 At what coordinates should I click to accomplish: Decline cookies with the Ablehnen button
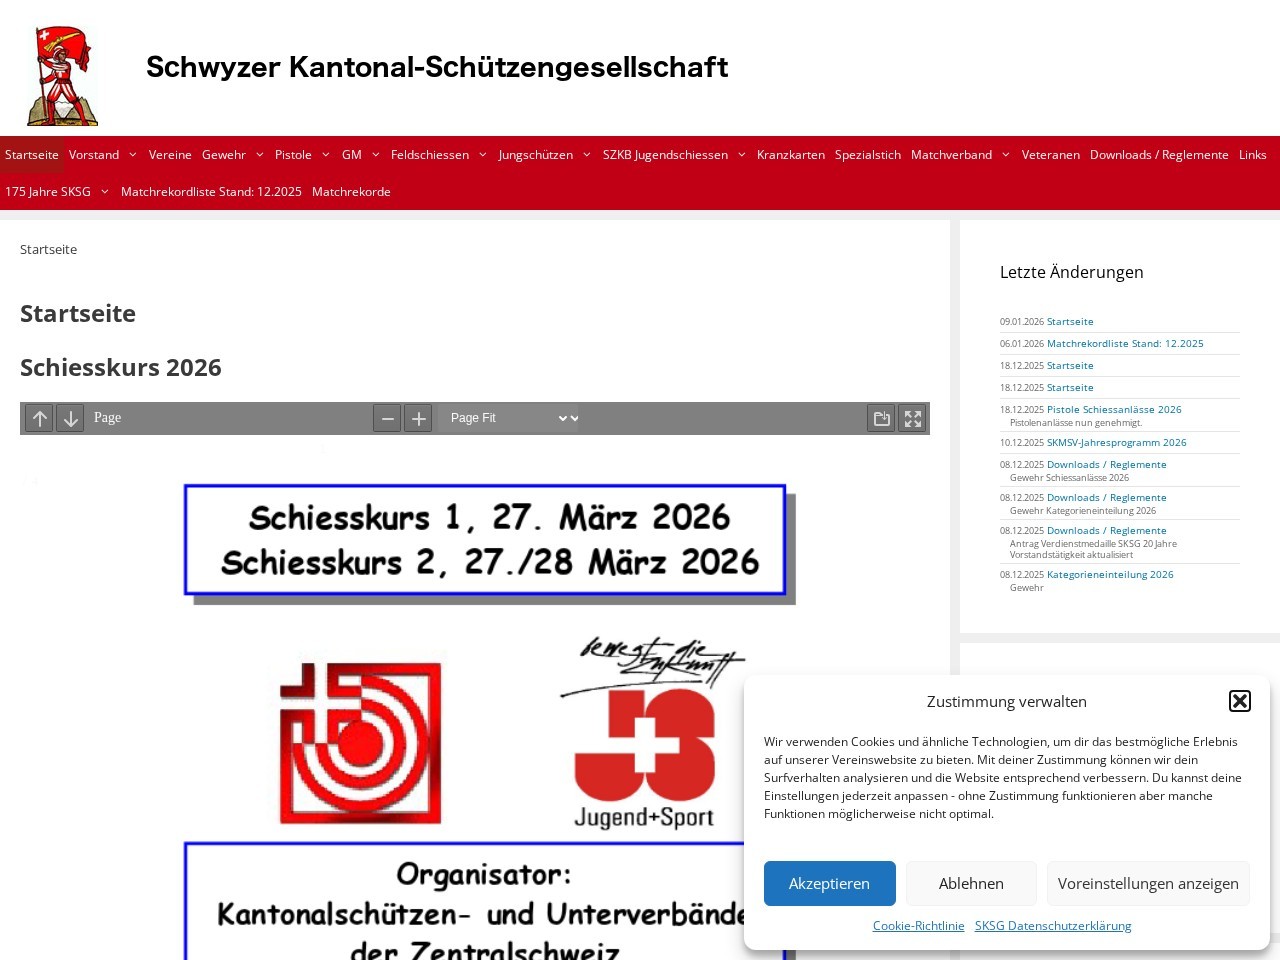(x=971, y=883)
